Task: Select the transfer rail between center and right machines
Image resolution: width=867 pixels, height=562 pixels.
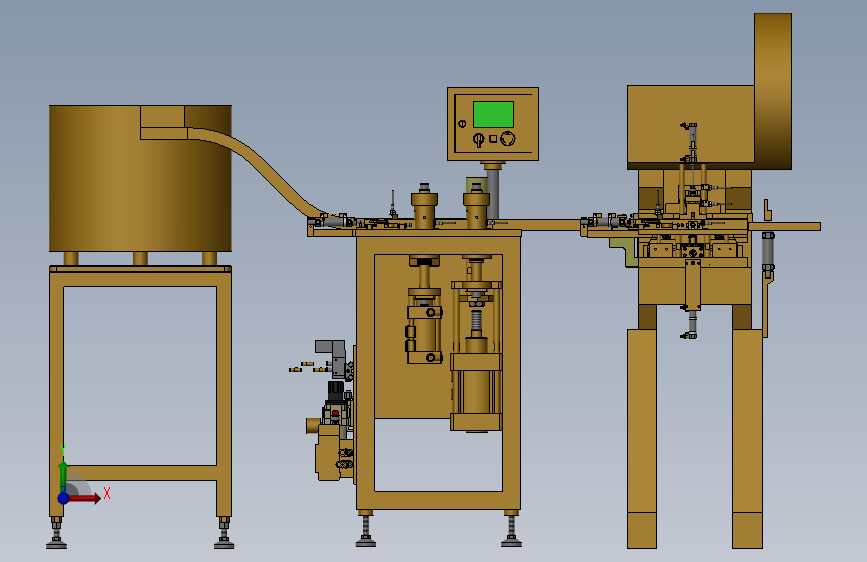Action: click(551, 225)
